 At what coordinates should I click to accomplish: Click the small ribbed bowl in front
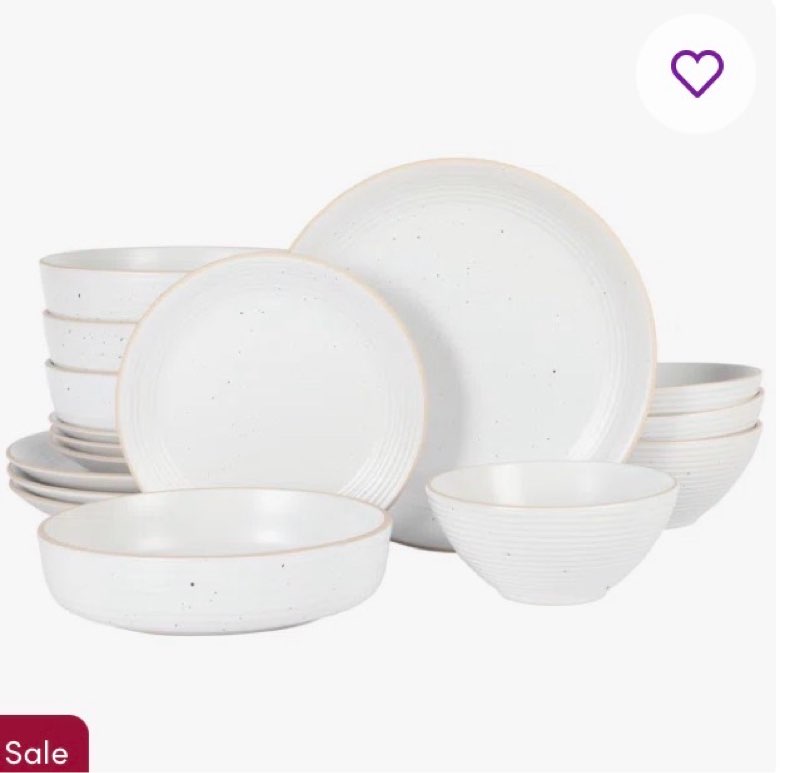552,533
